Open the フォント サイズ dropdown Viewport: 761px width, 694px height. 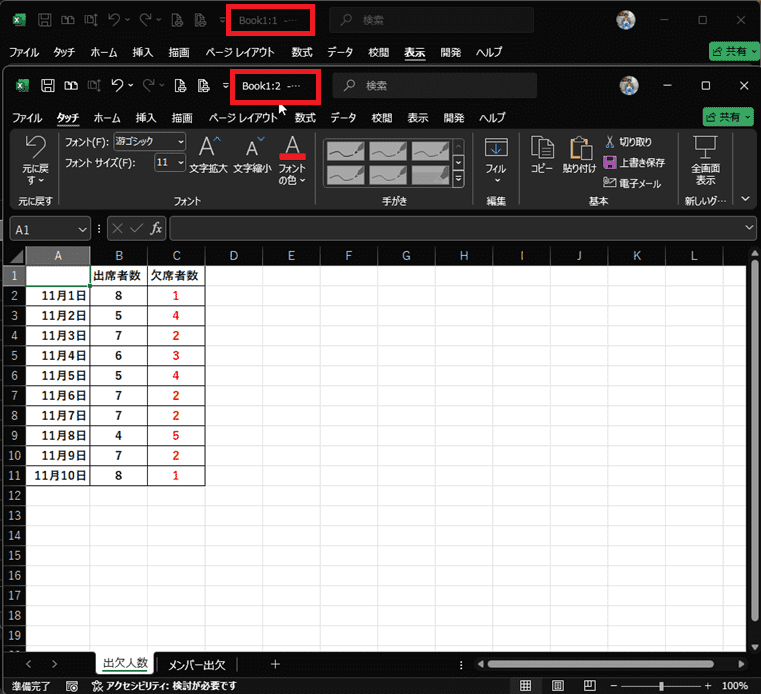(x=180, y=162)
